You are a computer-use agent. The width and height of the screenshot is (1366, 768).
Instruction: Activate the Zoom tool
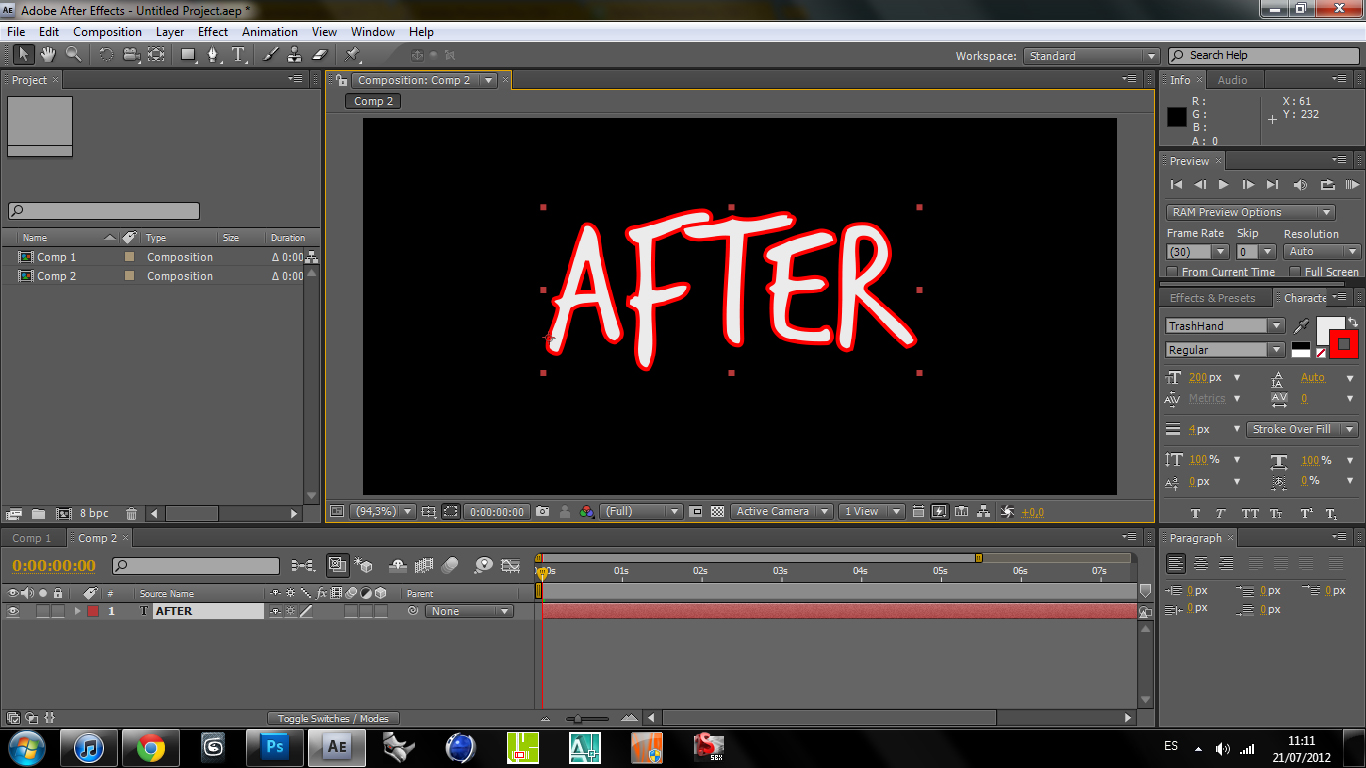click(72, 55)
